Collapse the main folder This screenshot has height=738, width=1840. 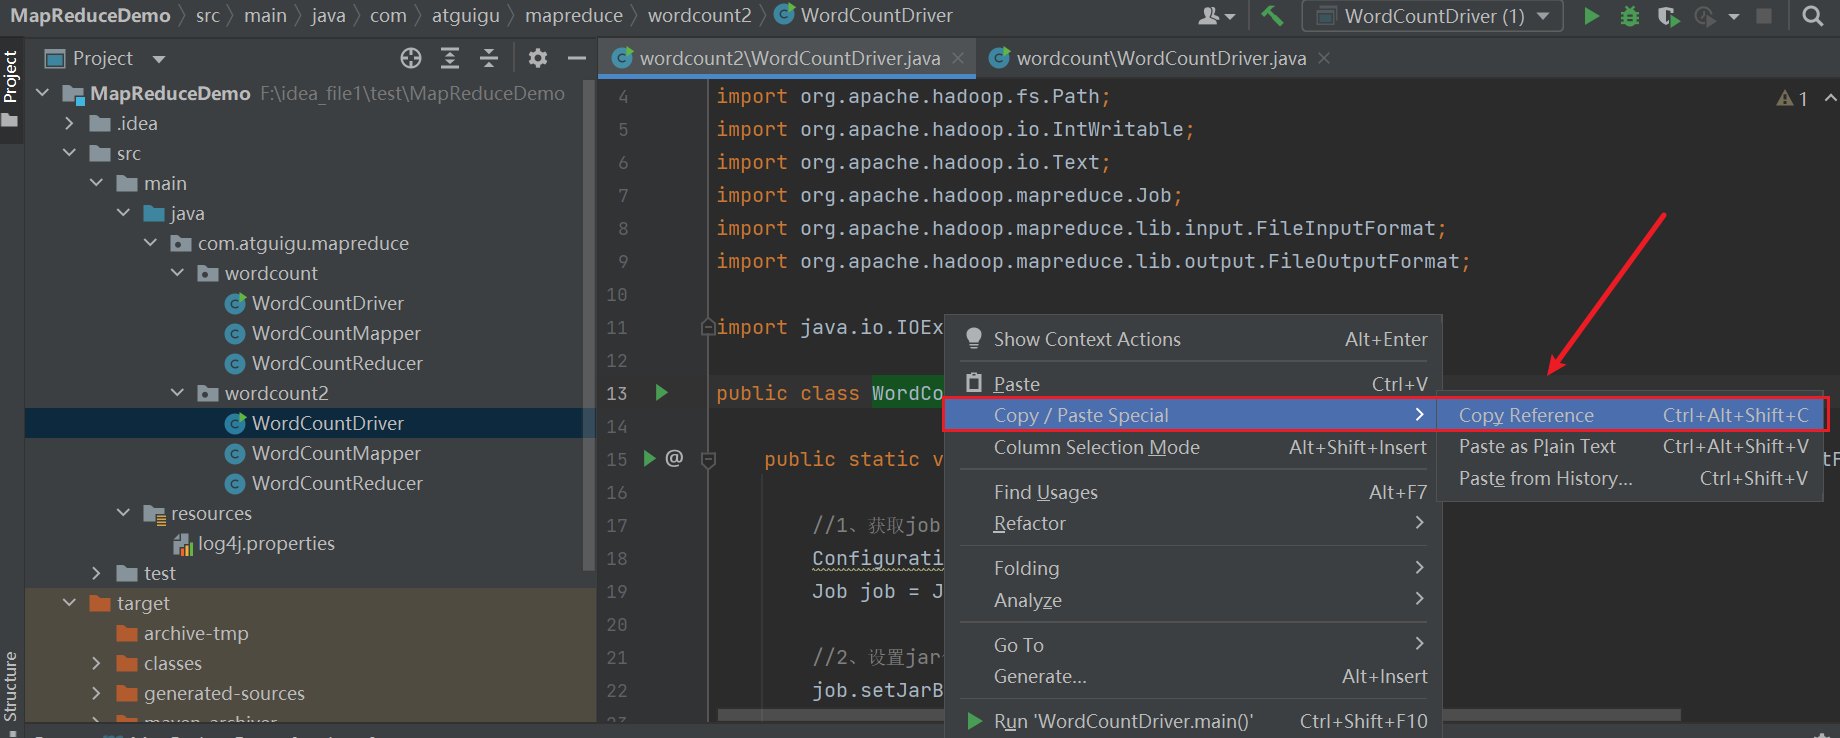coord(96,183)
